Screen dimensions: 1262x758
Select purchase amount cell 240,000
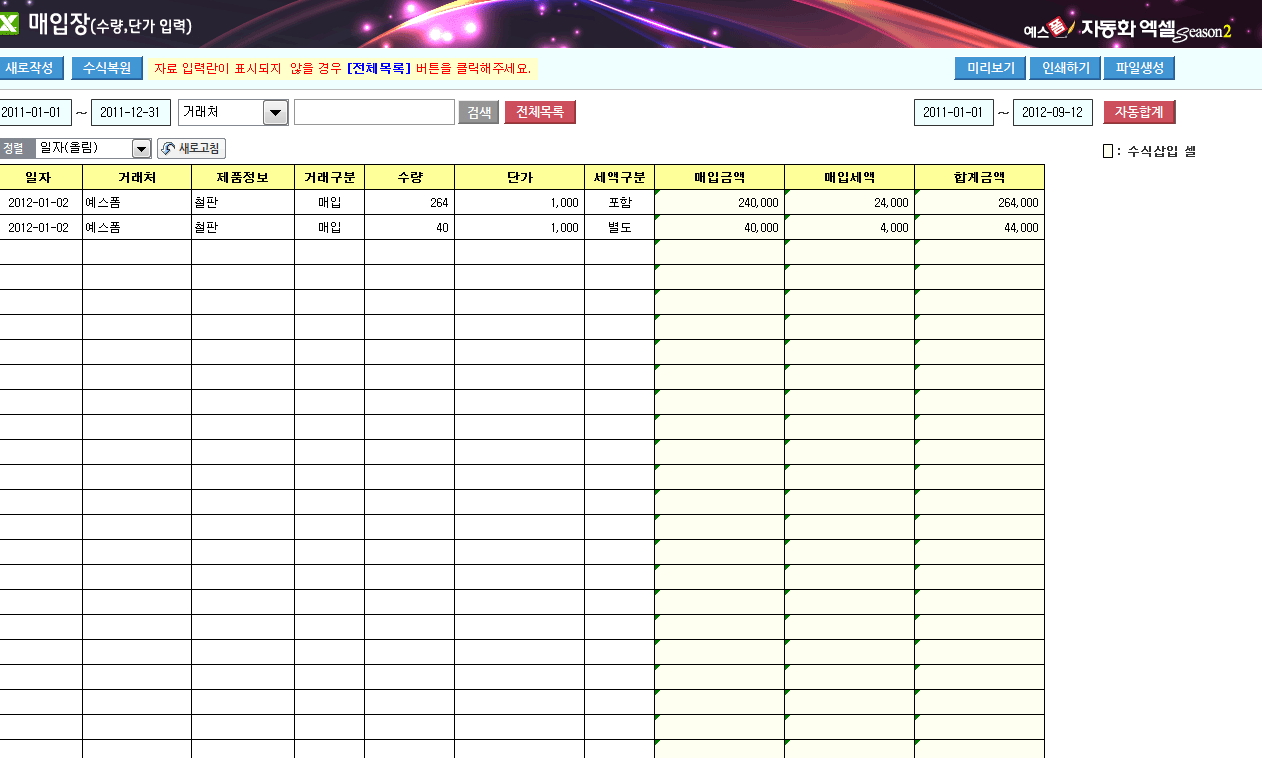[719, 202]
